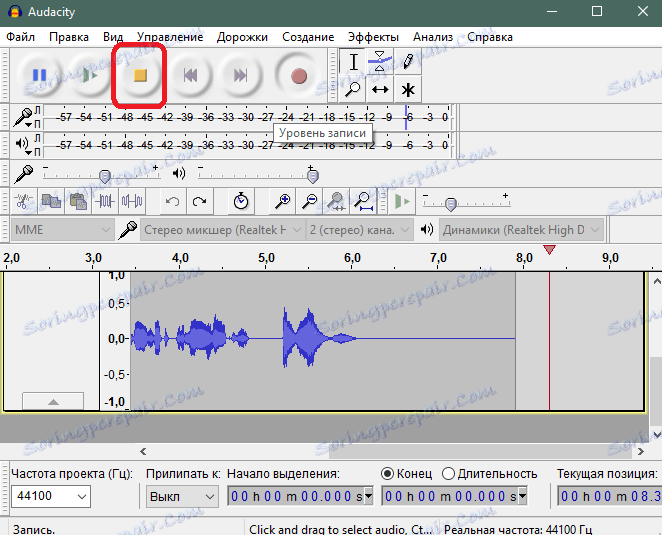
Task: Click the Текущая позиция time field
Action: pyautogui.click(x=609, y=496)
